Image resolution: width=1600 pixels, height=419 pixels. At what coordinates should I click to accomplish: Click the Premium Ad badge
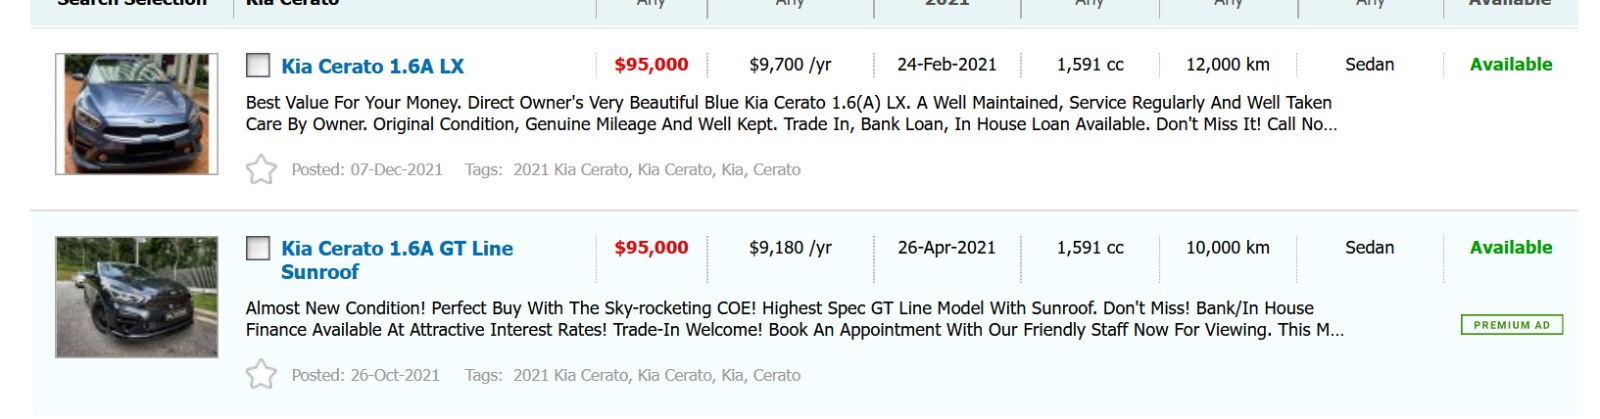point(1511,325)
